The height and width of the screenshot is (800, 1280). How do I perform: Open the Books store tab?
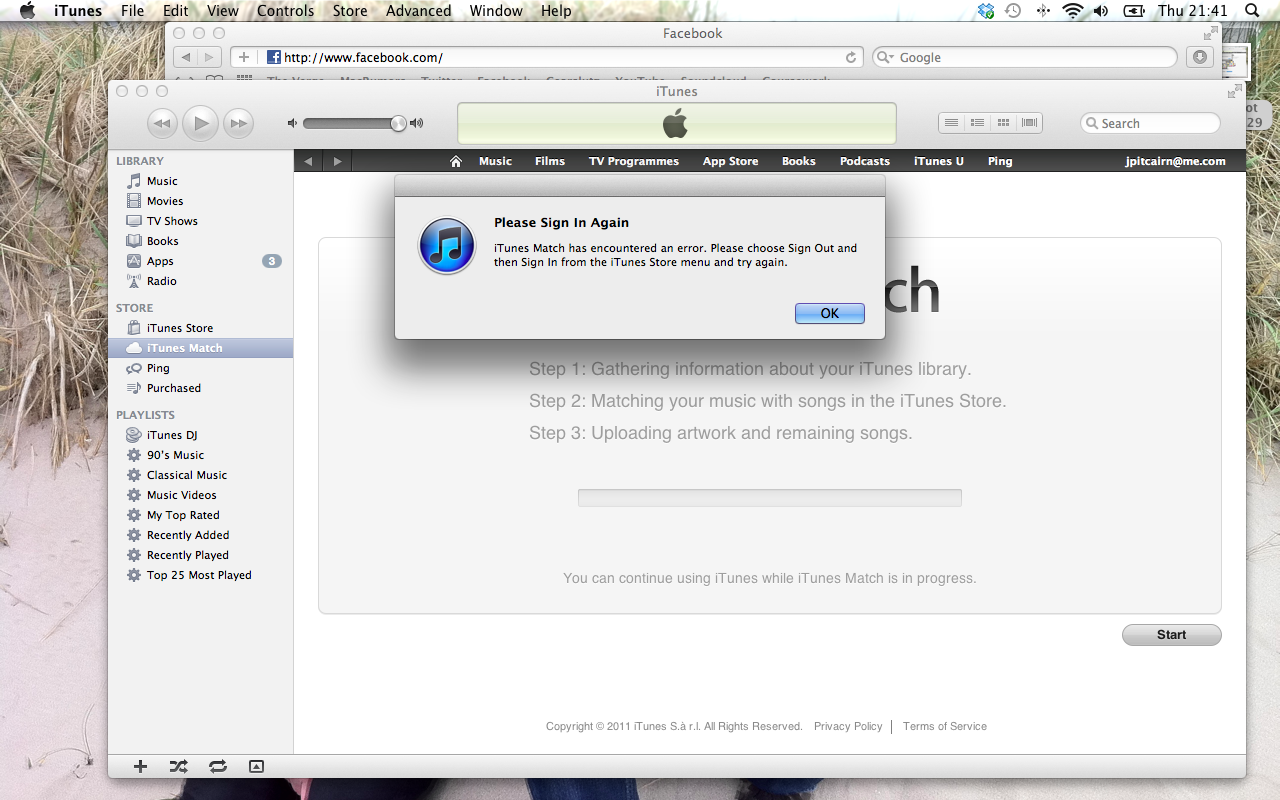coord(798,161)
